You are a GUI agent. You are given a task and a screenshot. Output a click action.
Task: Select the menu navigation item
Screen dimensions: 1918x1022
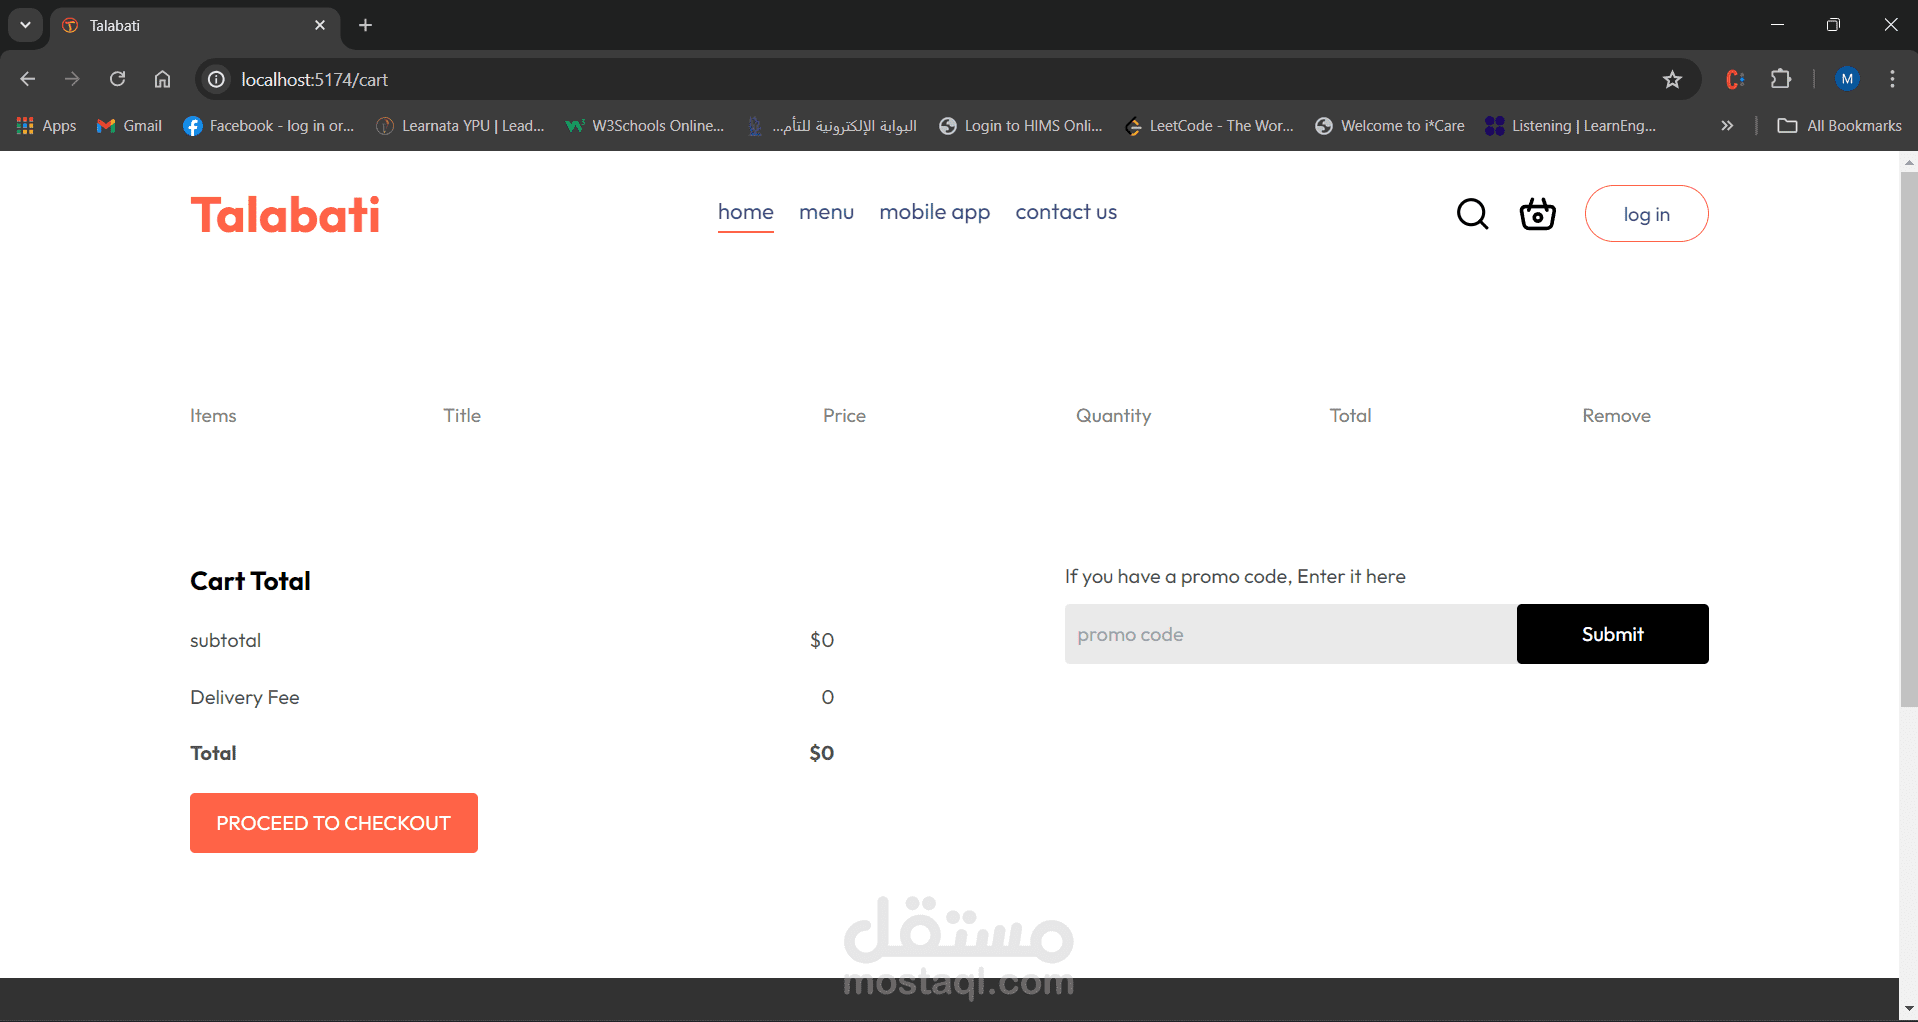[826, 212]
